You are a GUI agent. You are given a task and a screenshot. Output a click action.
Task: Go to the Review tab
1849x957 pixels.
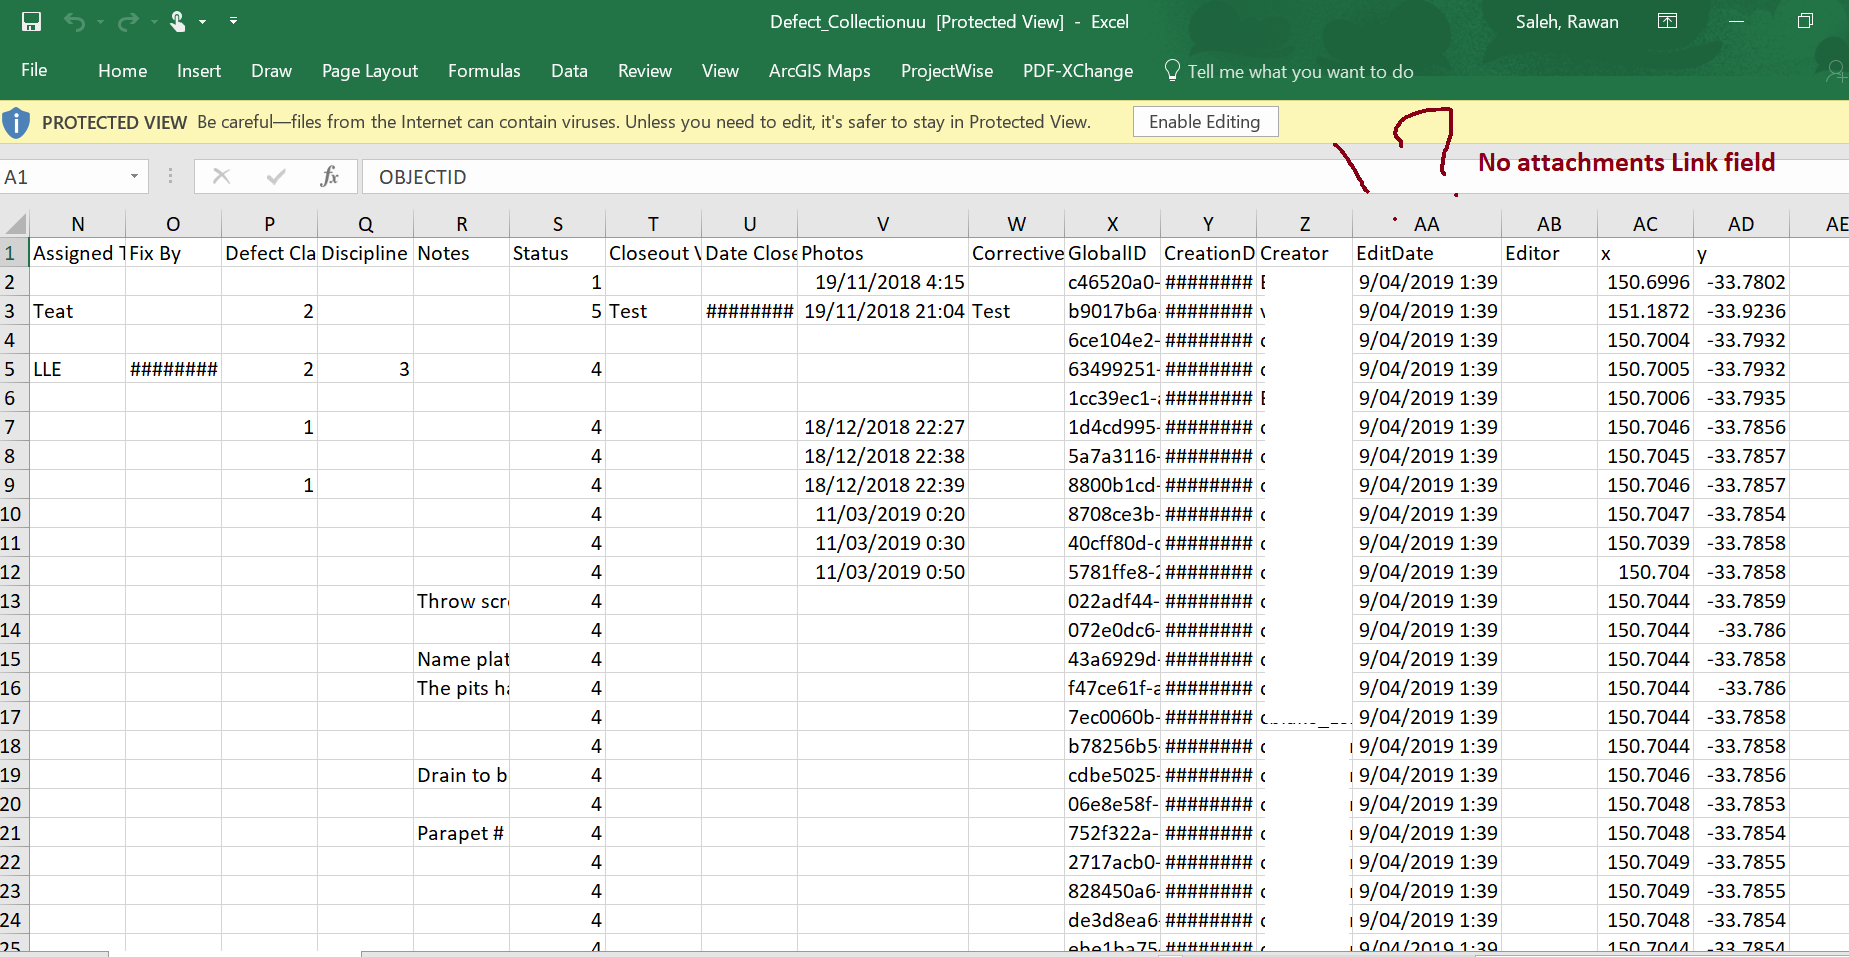644,71
